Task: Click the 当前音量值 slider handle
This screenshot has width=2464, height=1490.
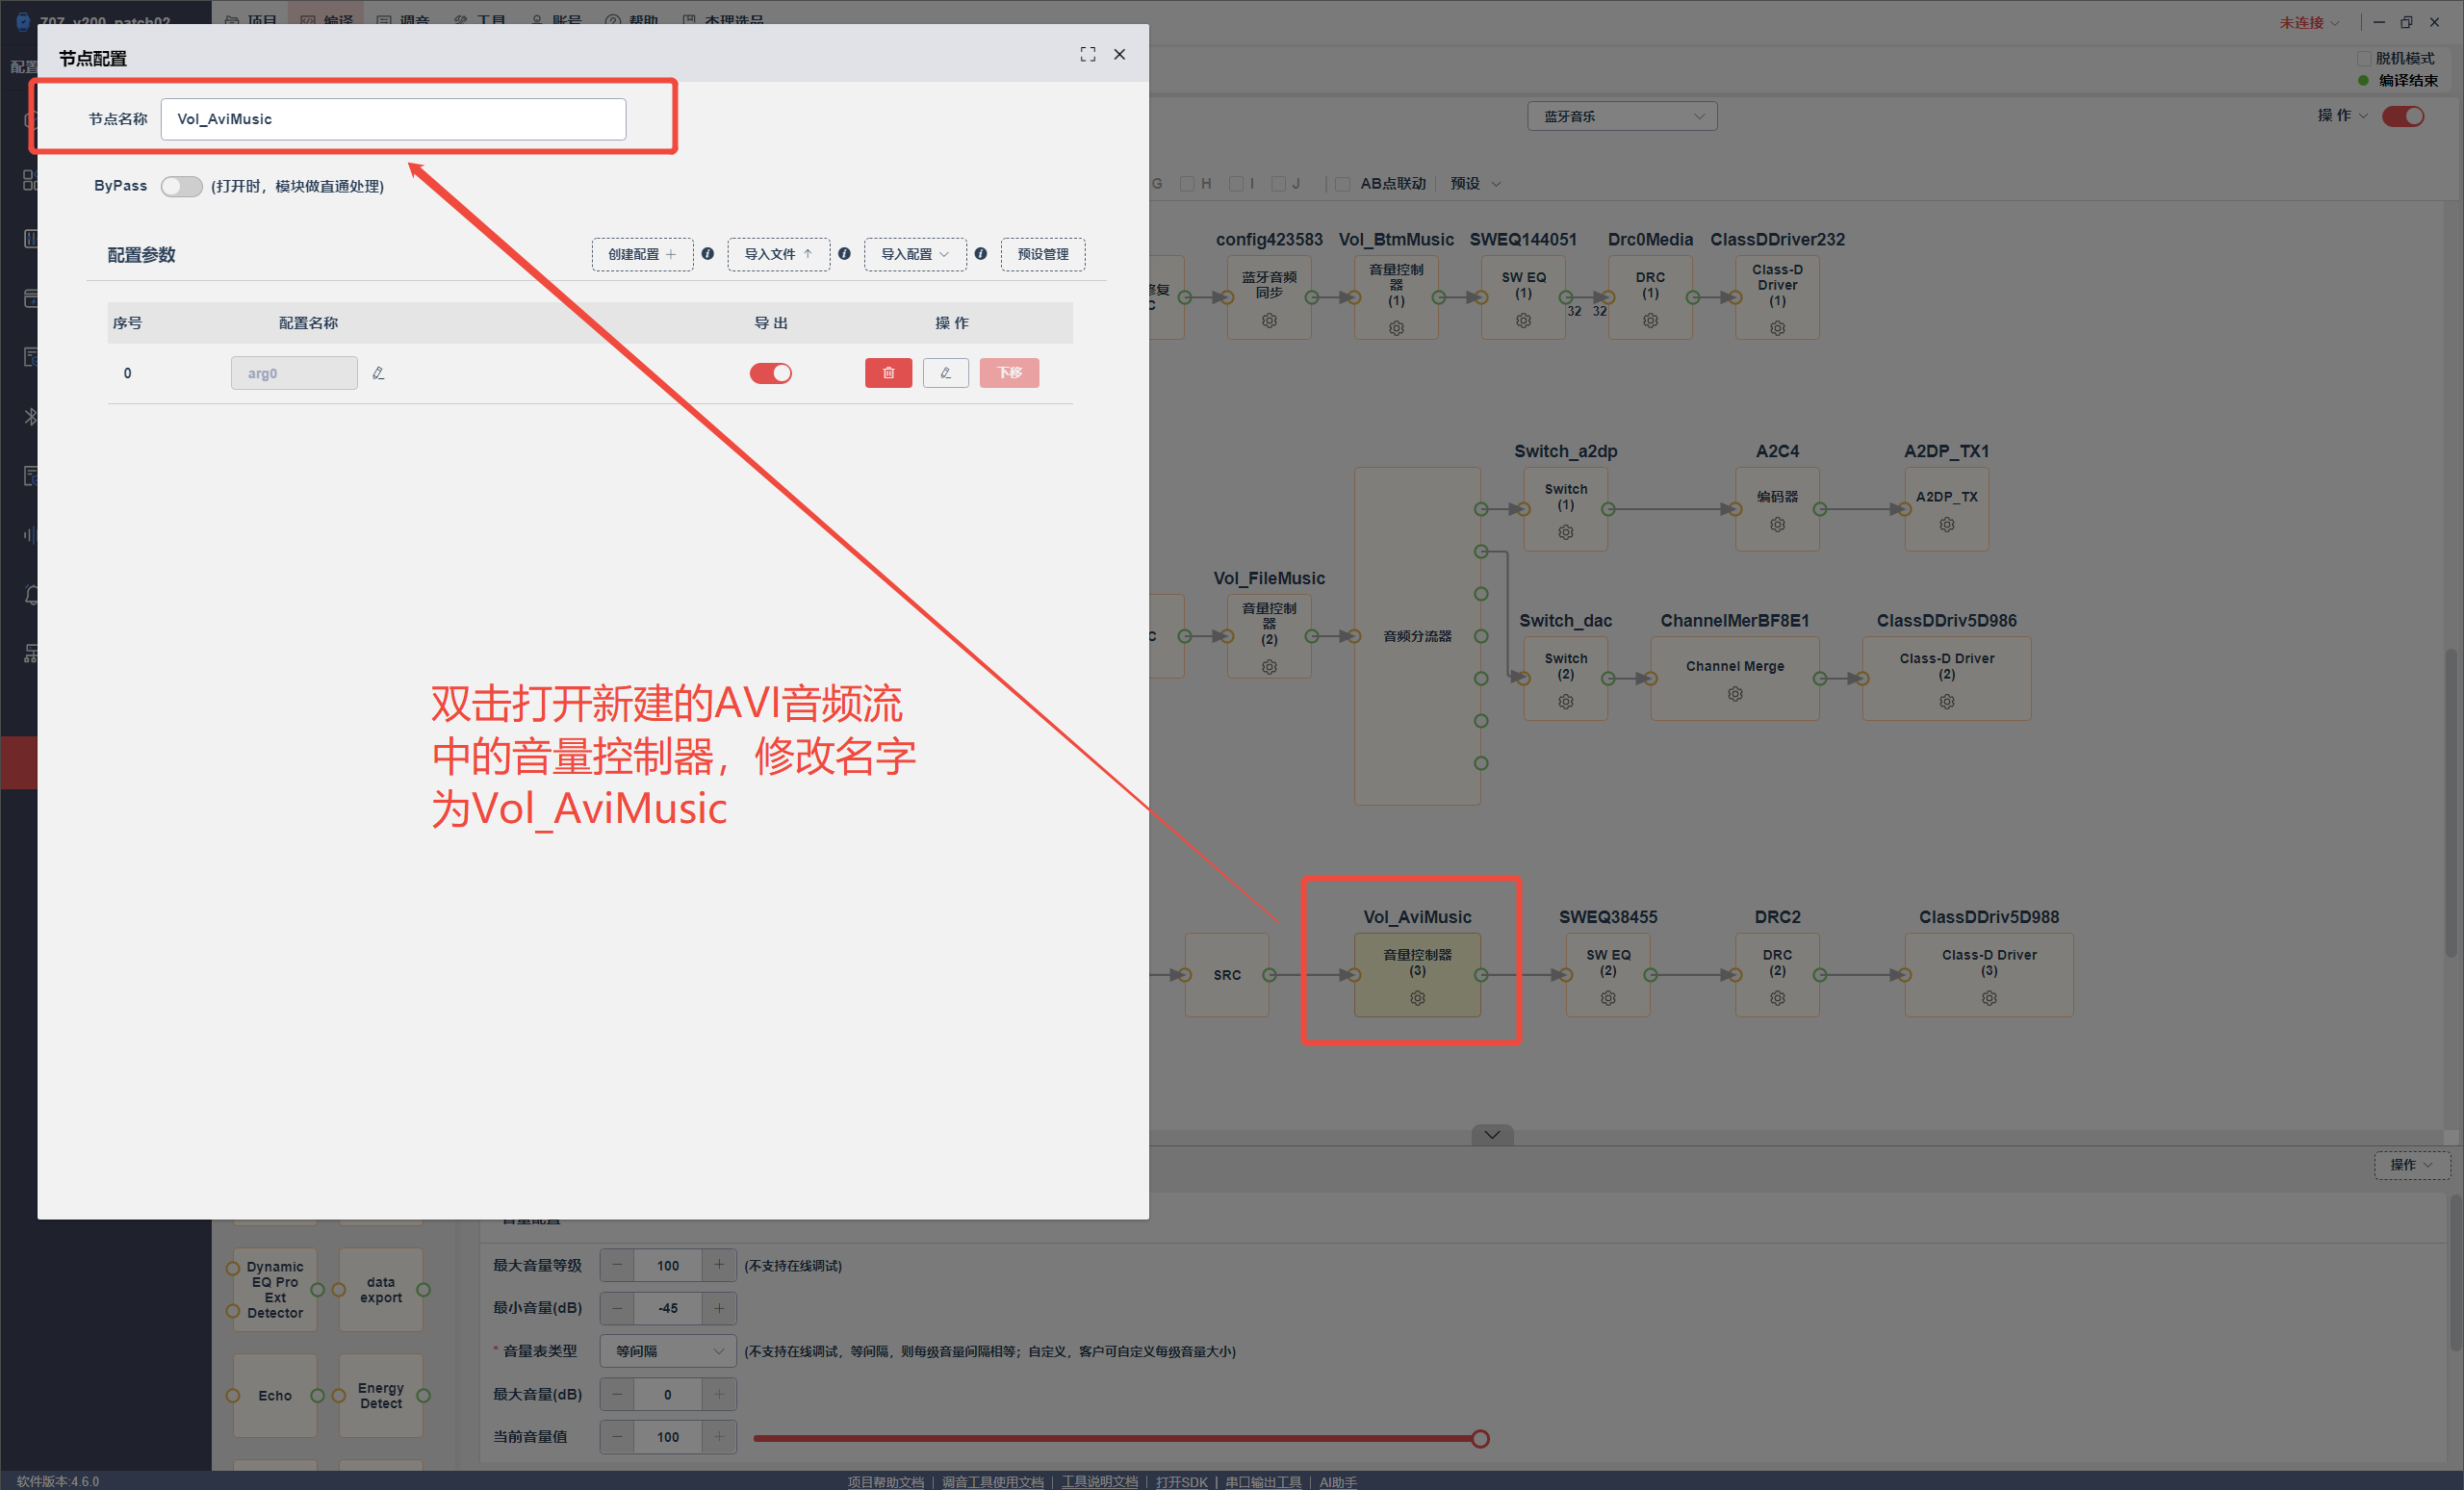Action: [x=1480, y=1438]
